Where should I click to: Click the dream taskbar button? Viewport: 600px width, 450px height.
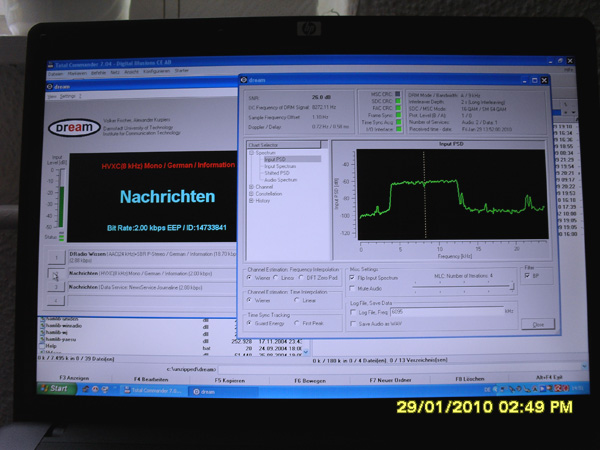pyautogui.click(x=223, y=392)
